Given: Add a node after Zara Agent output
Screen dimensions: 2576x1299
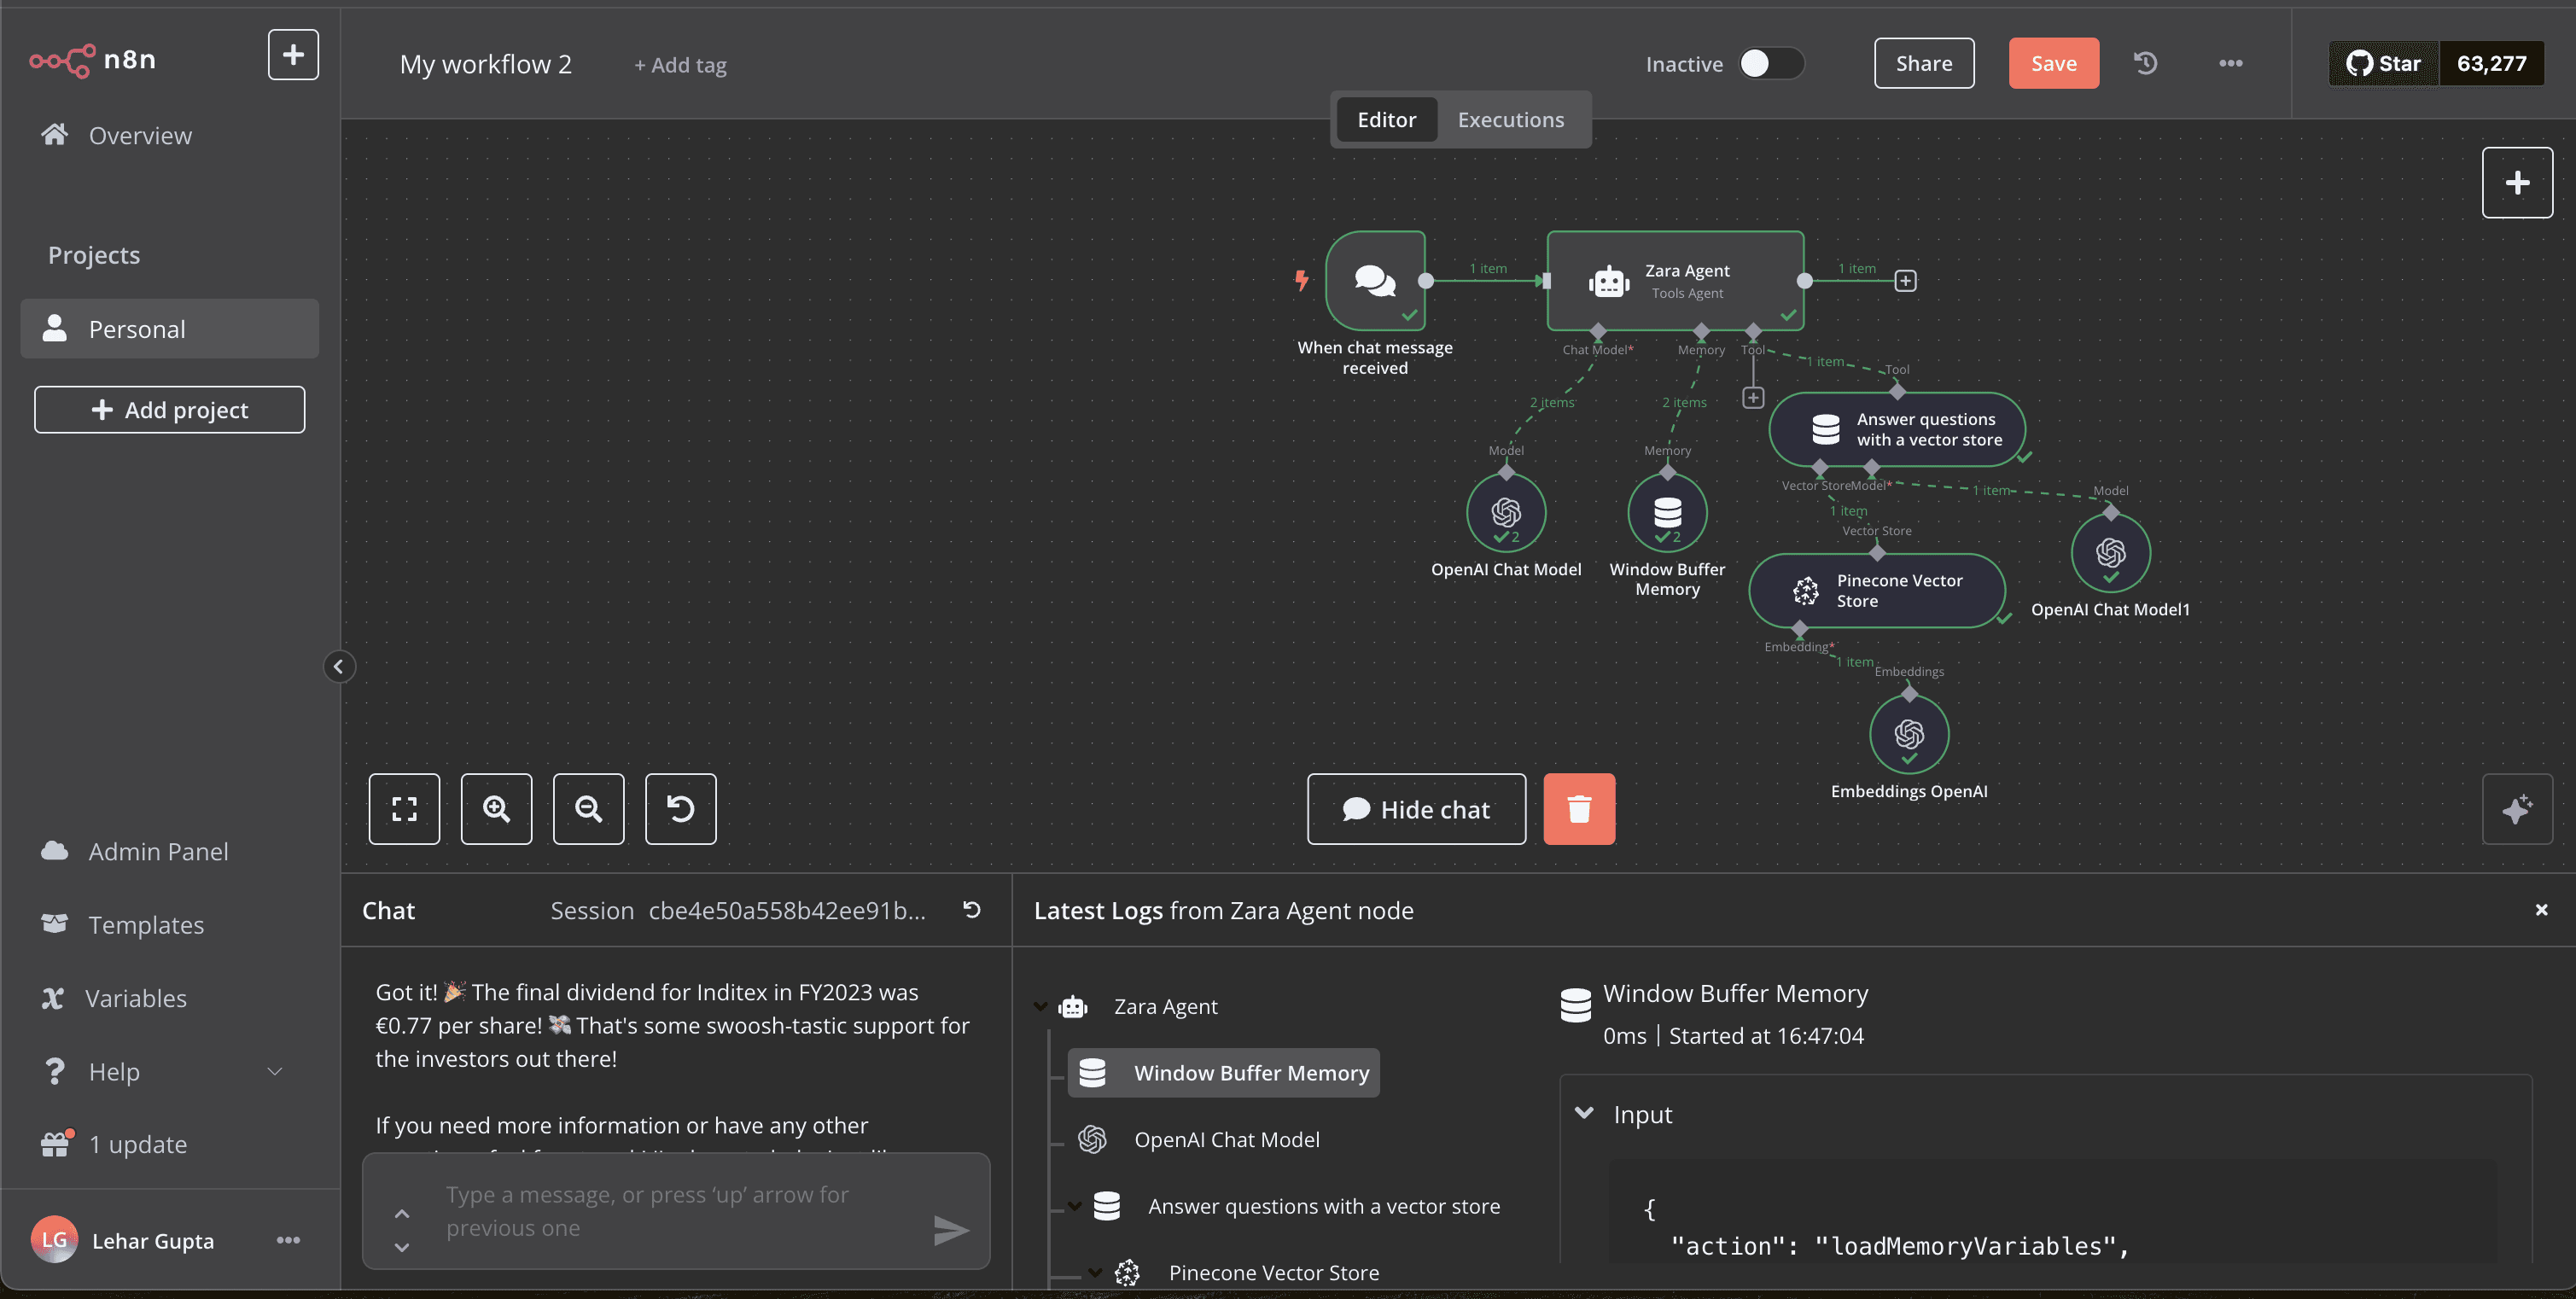Looking at the screenshot, I should coord(1906,281).
